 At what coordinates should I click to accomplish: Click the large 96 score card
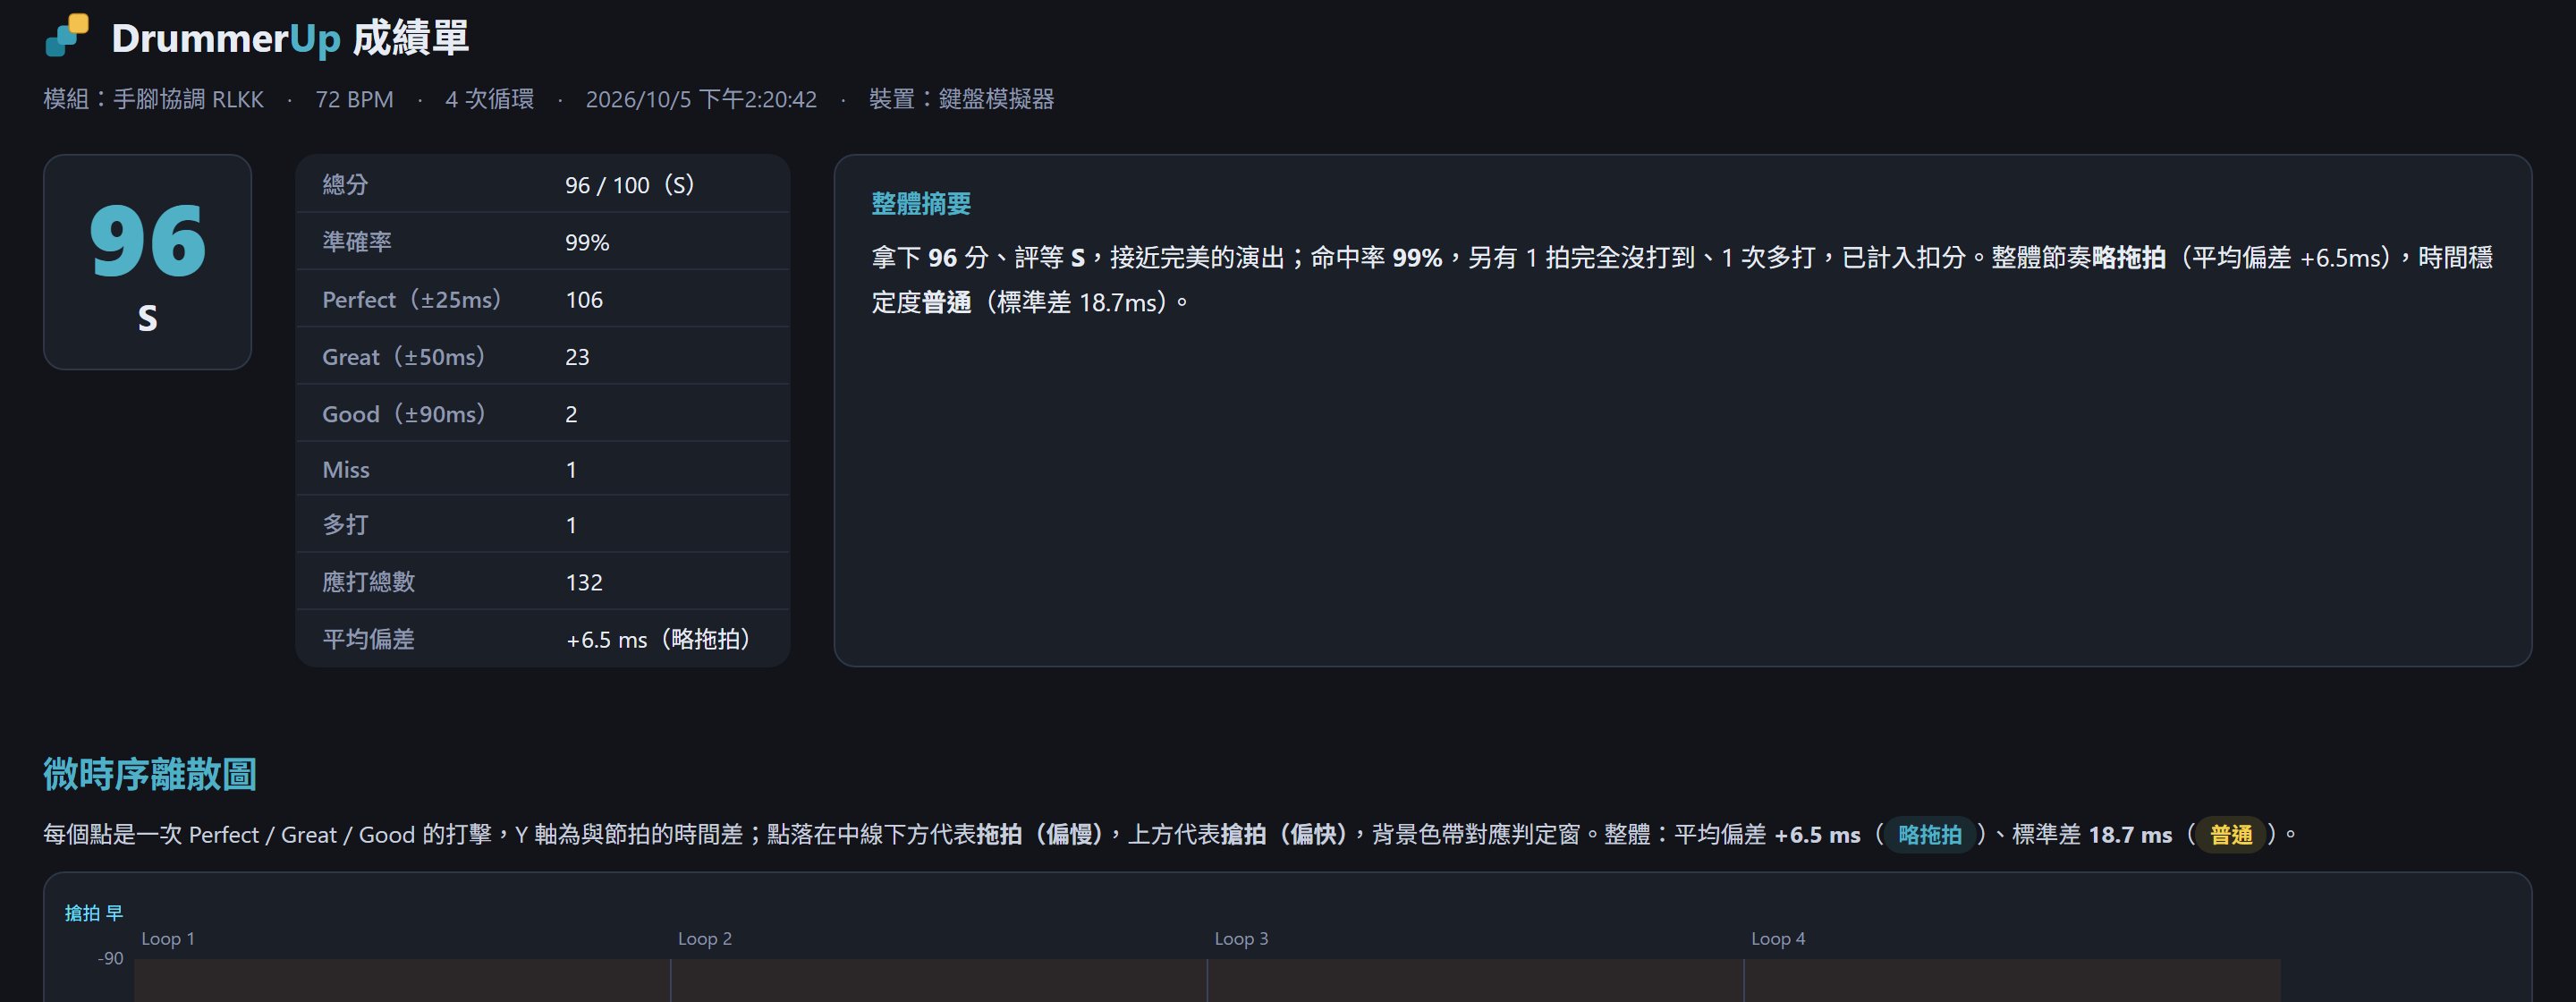click(147, 262)
